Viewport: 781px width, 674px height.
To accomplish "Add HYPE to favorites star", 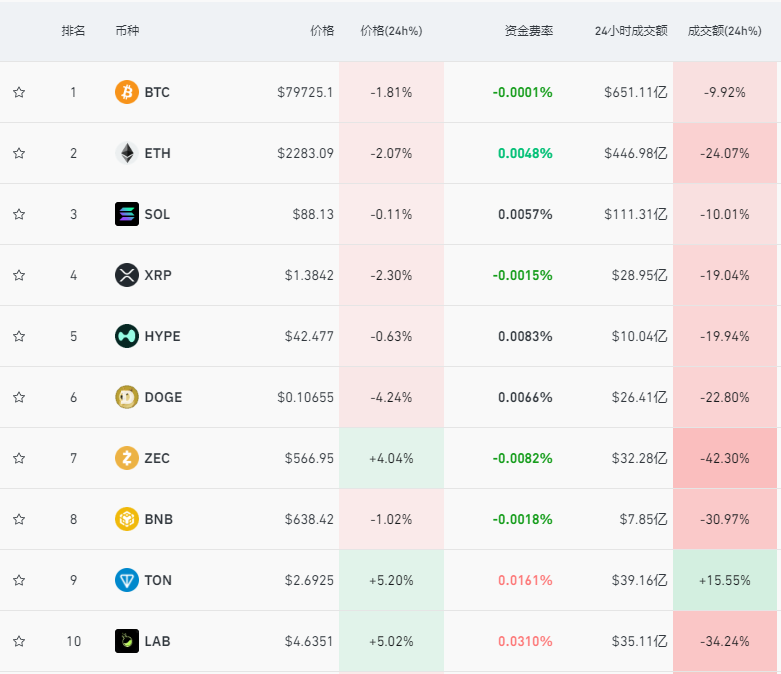I will pyautogui.click(x=19, y=336).
